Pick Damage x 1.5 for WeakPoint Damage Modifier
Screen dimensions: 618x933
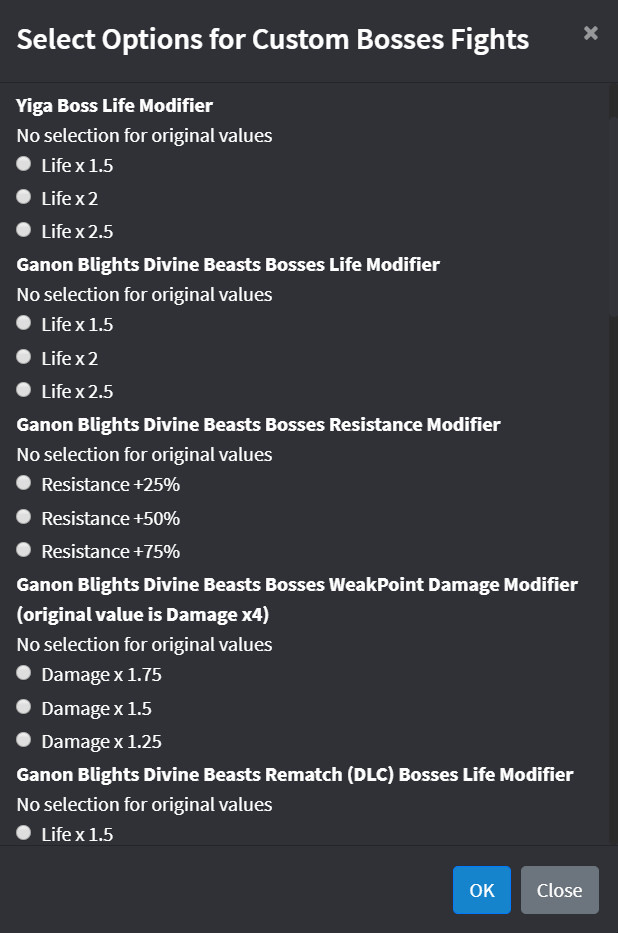(x=23, y=706)
